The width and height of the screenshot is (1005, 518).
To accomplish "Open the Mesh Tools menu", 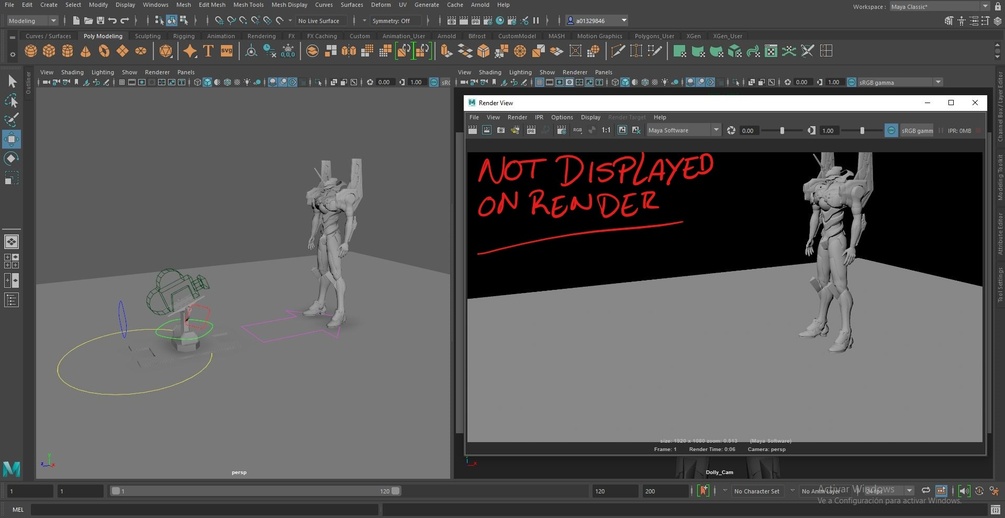I will click(x=248, y=4).
